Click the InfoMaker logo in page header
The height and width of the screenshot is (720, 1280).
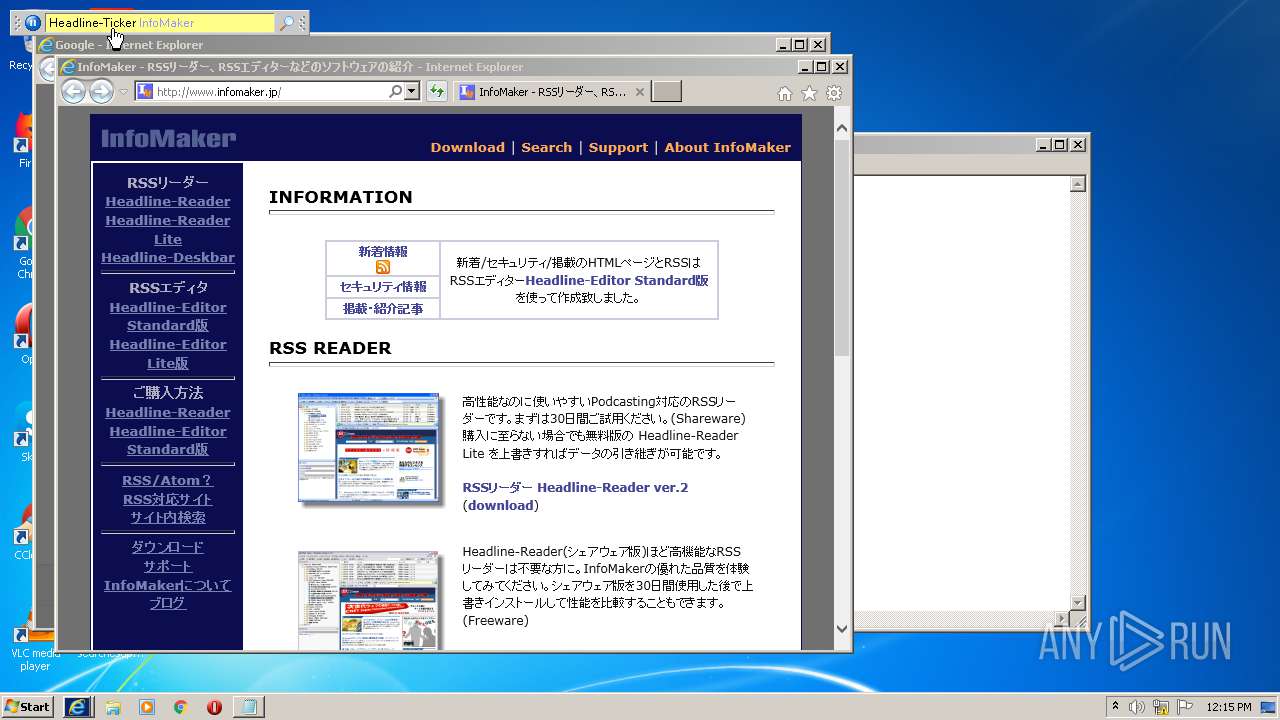[x=168, y=139]
